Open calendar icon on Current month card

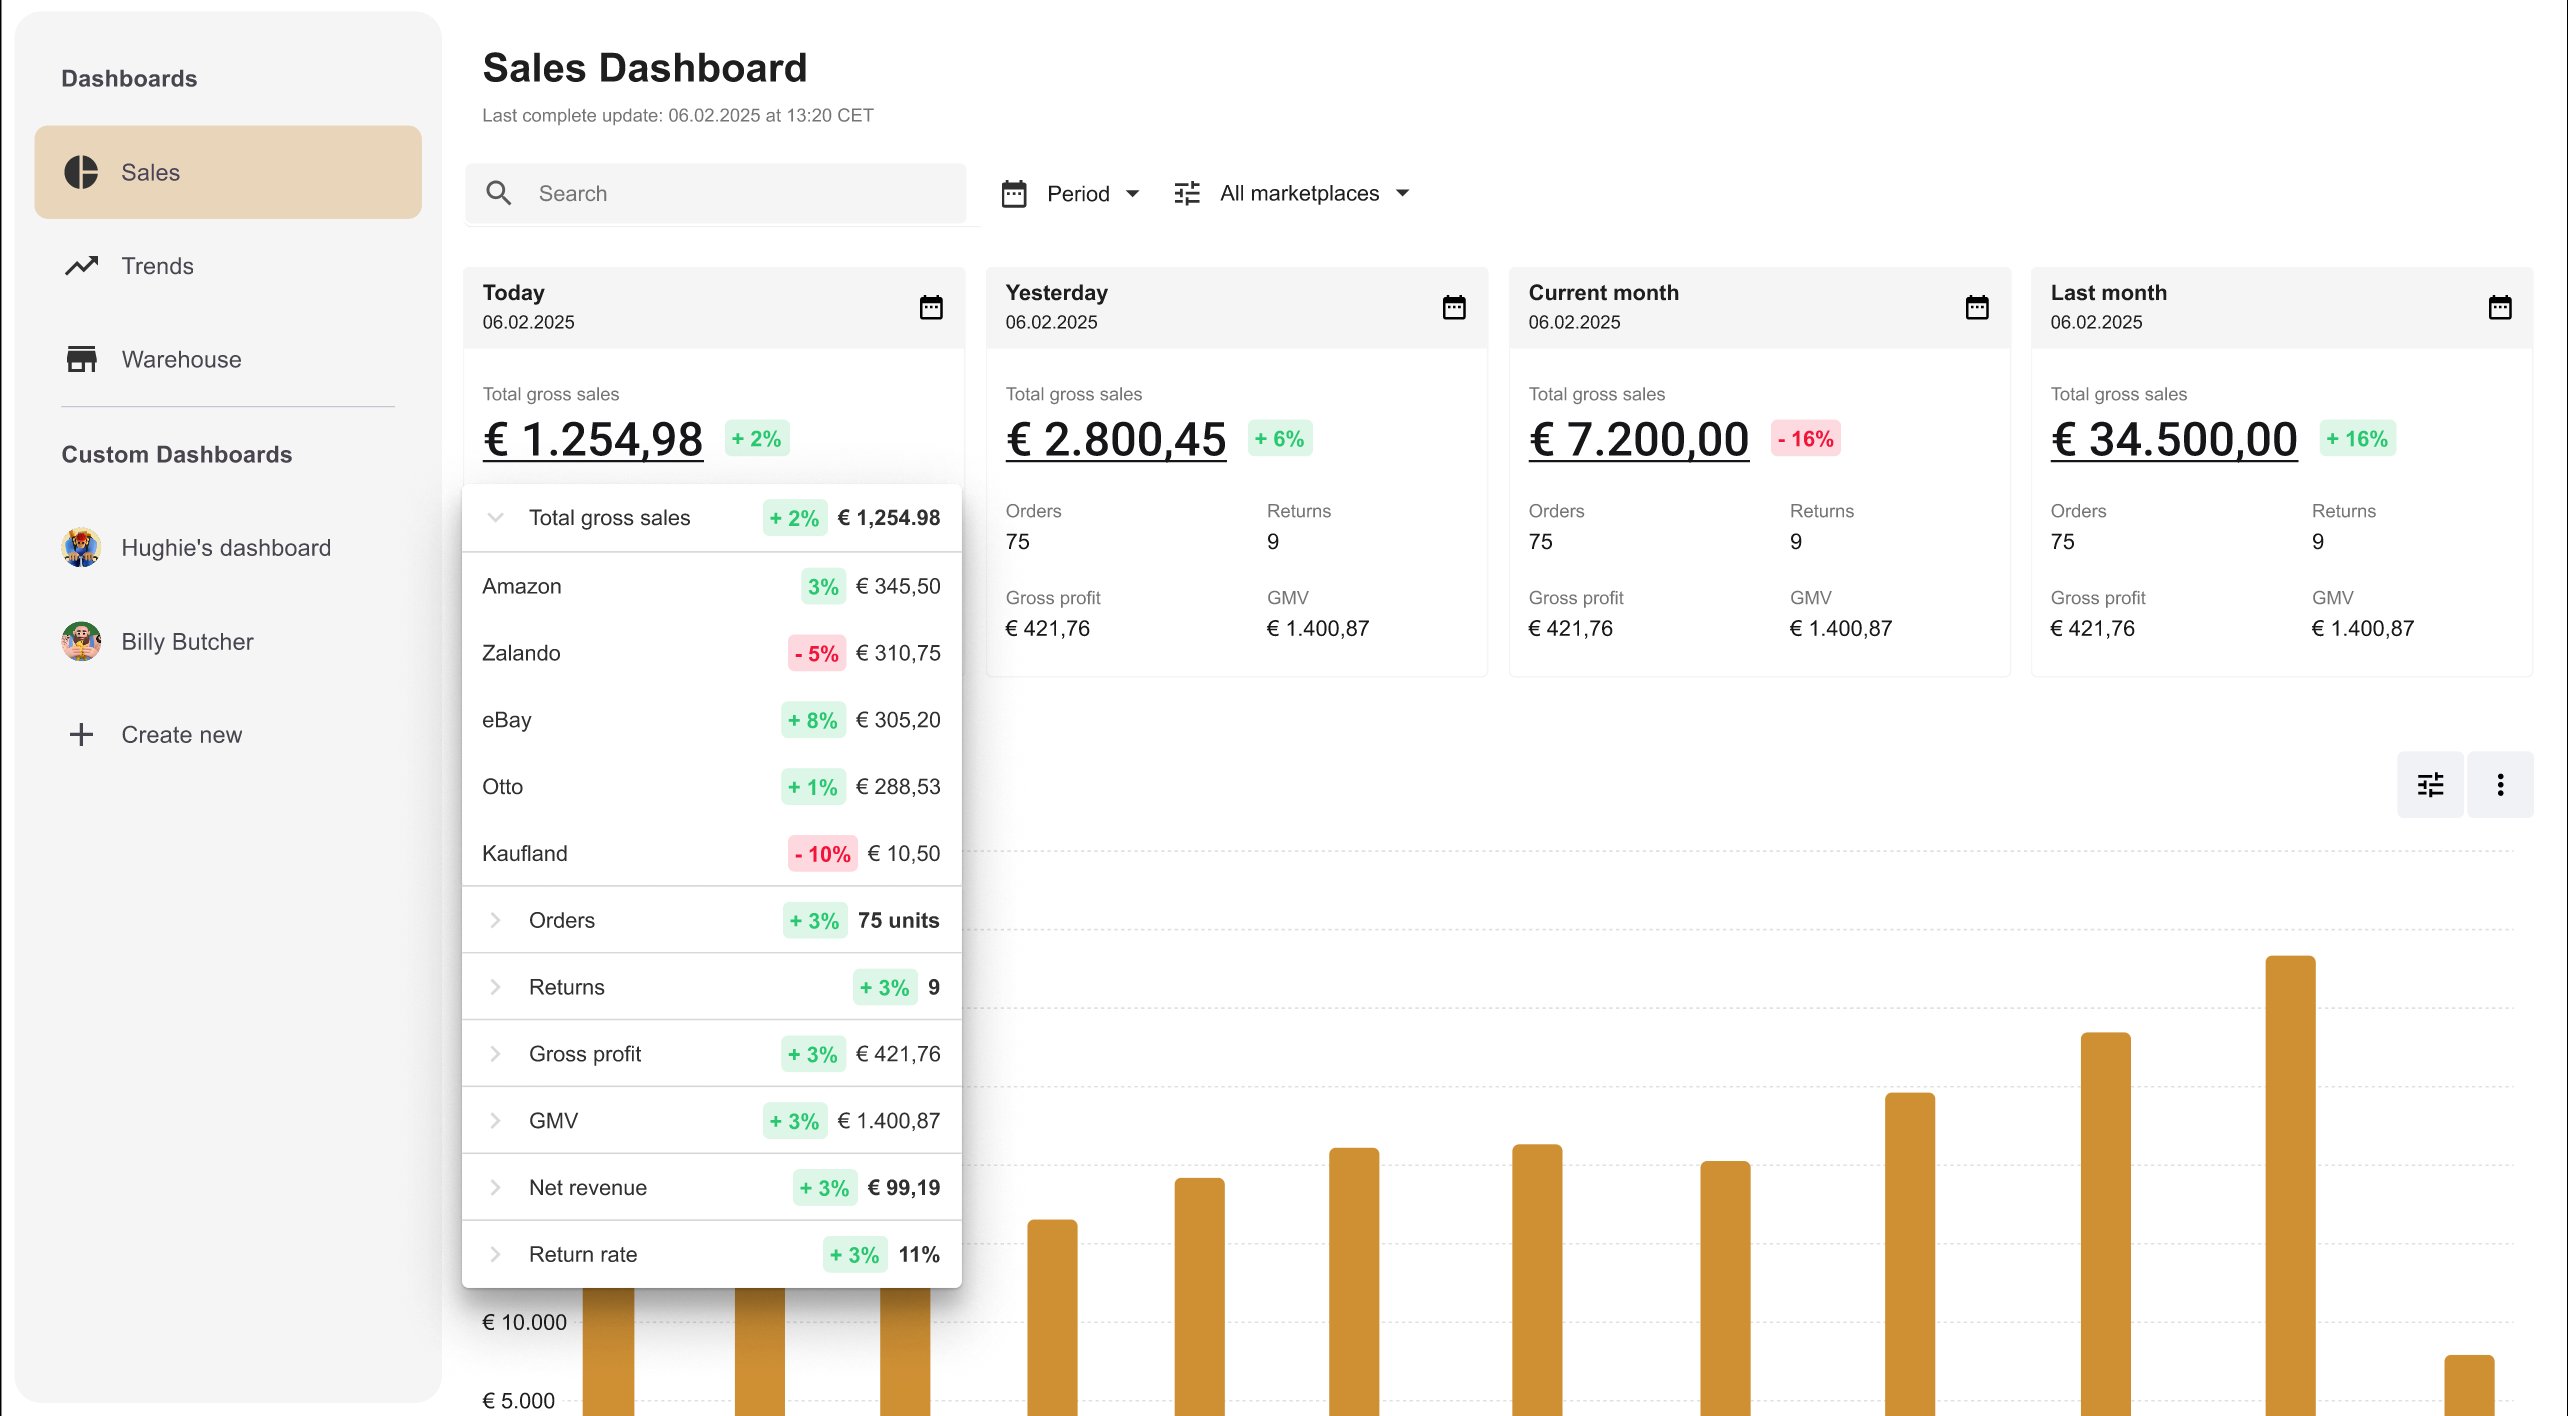click(1977, 307)
